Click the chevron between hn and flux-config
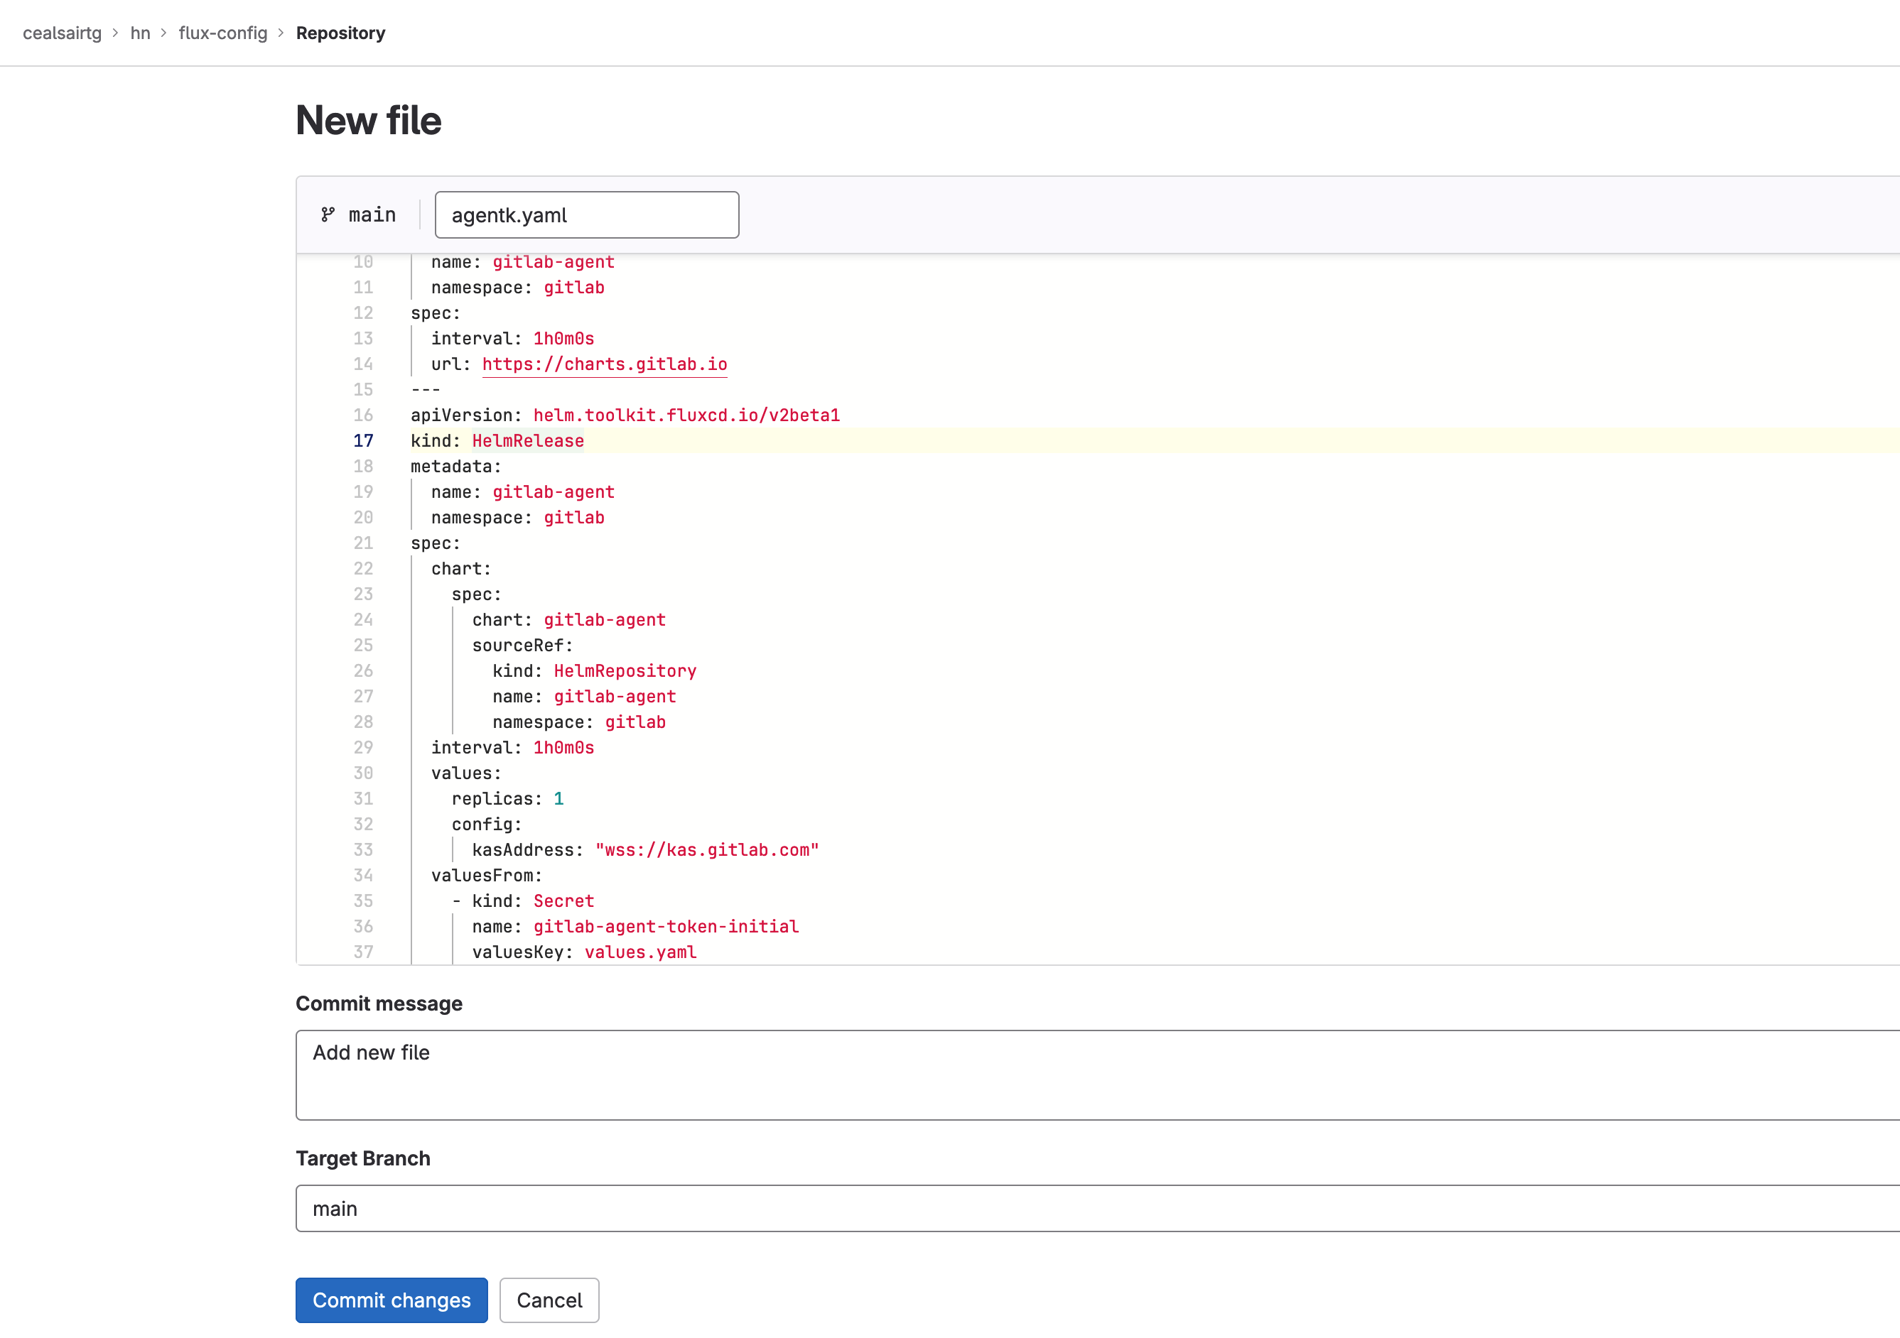Viewport: 1900px width, 1338px height. click(x=163, y=32)
